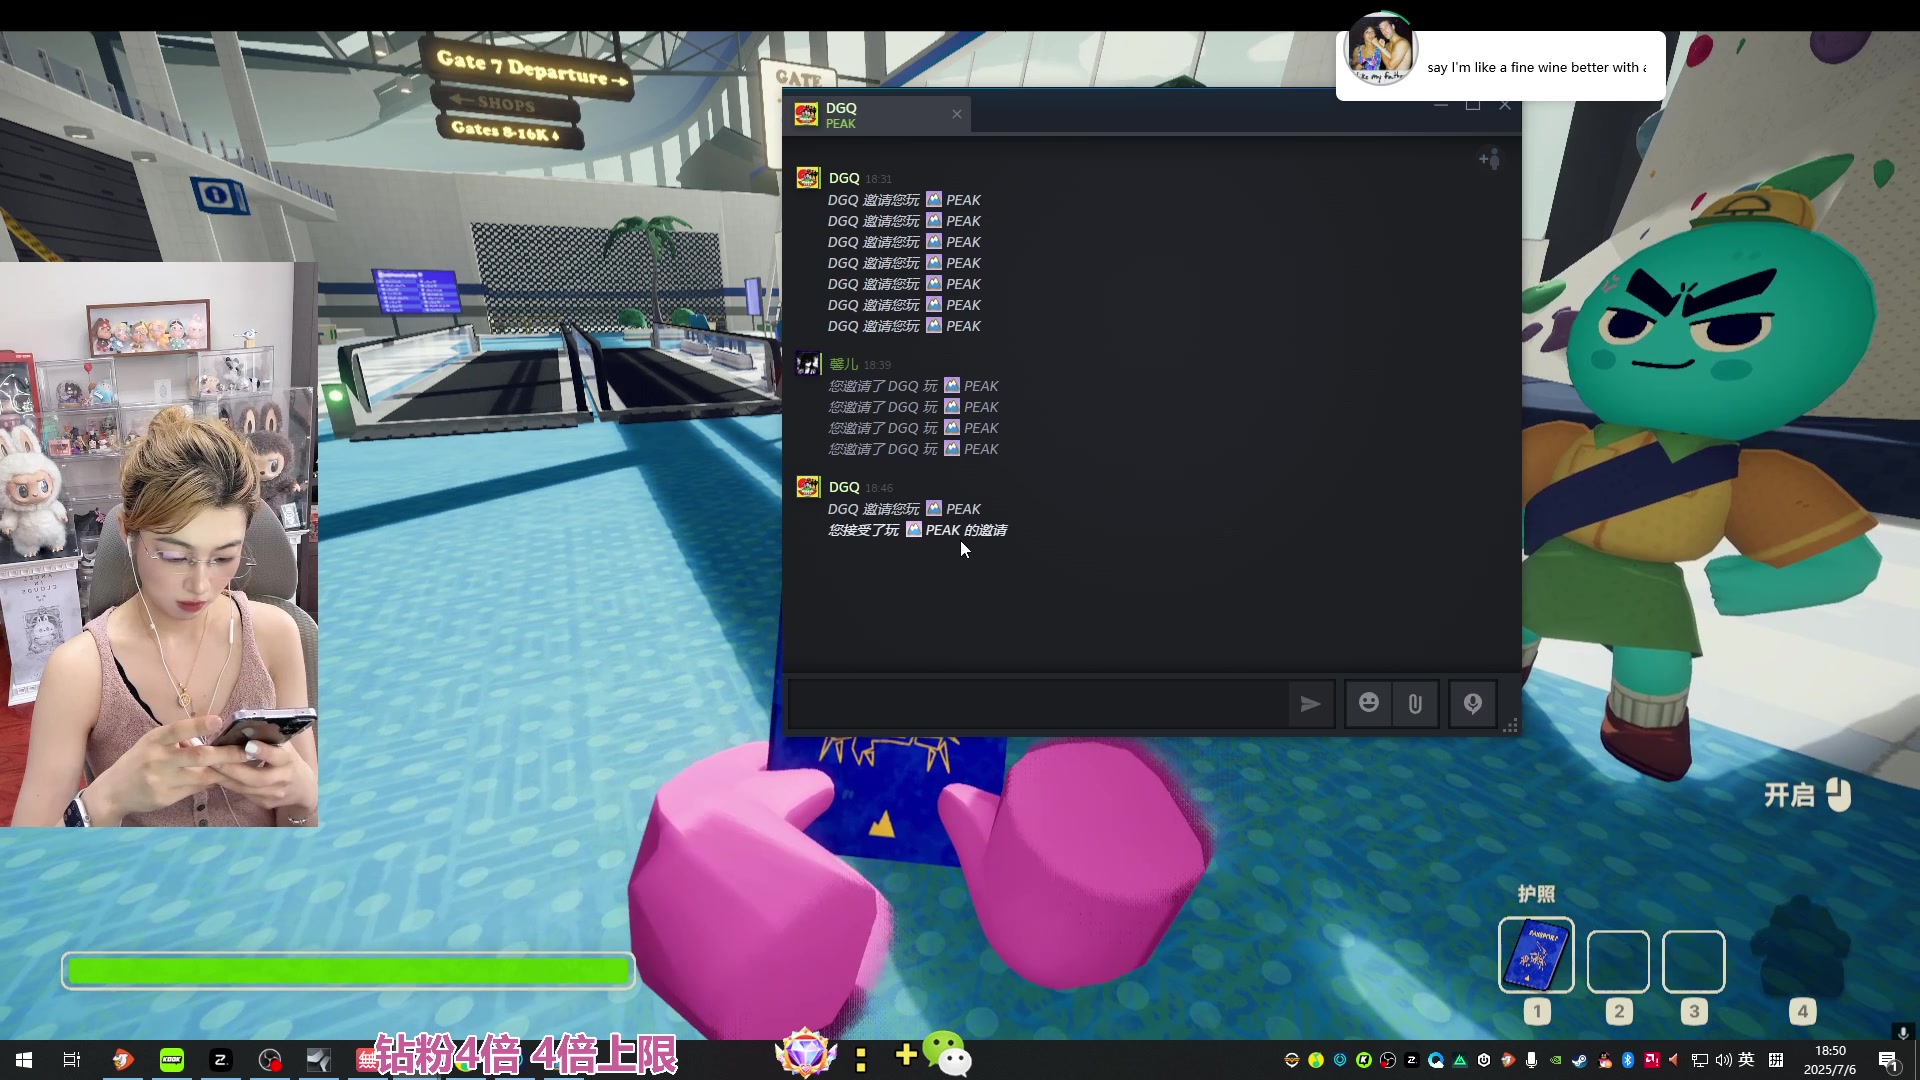Select the DGQ PEAK chat tab

(878, 115)
